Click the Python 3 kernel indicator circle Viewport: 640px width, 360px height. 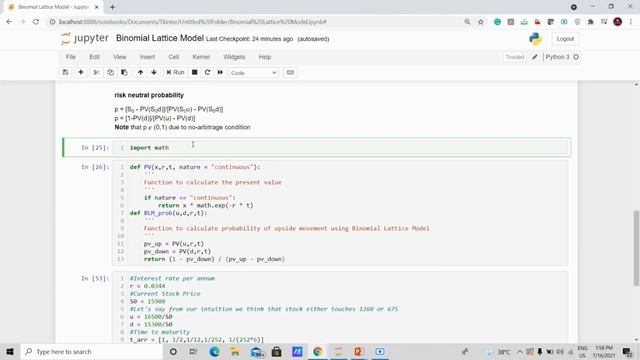pos(576,57)
